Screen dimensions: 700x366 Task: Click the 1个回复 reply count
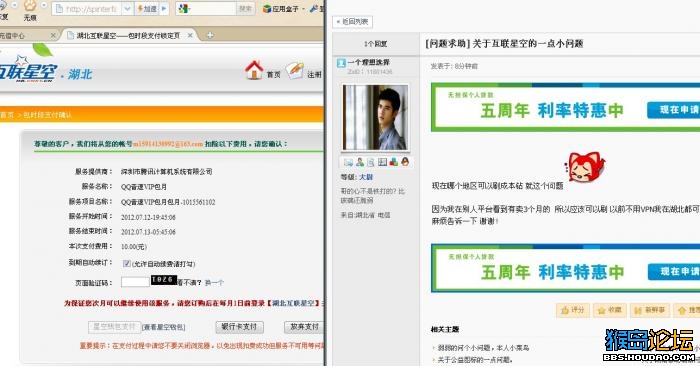pos(375,44)
